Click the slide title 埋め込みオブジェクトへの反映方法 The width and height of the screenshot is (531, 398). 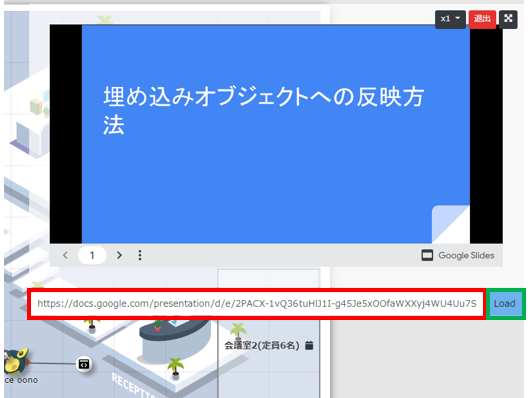click(x=263, y=111)
